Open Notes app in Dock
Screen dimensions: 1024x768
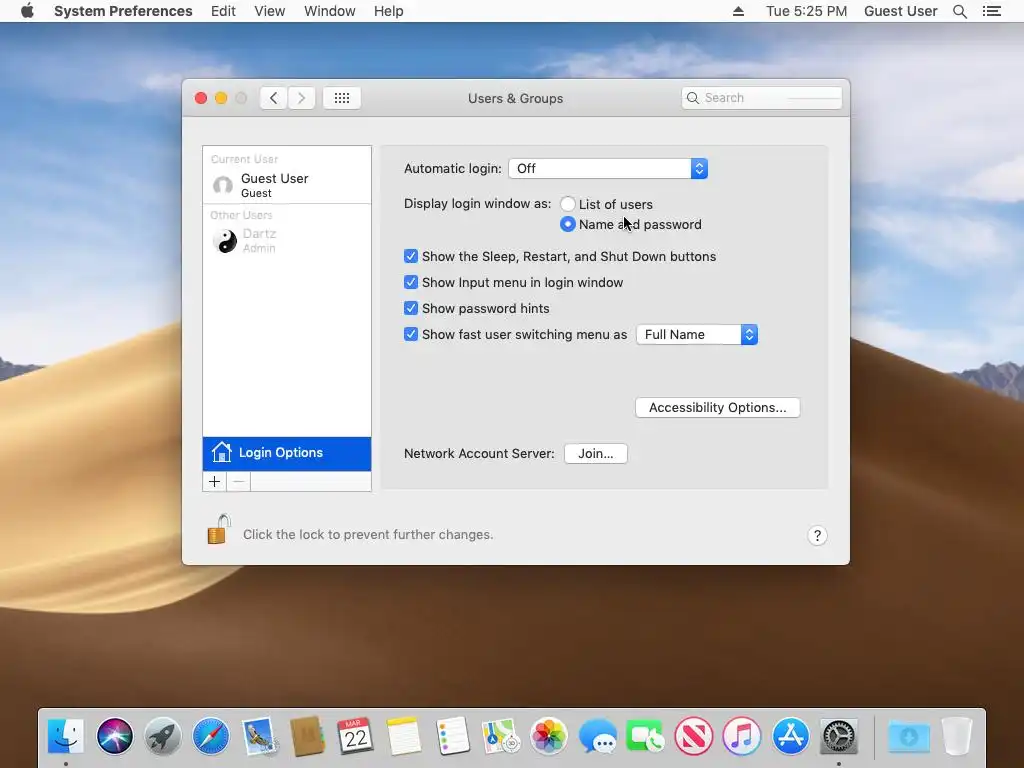pos(404,736)
